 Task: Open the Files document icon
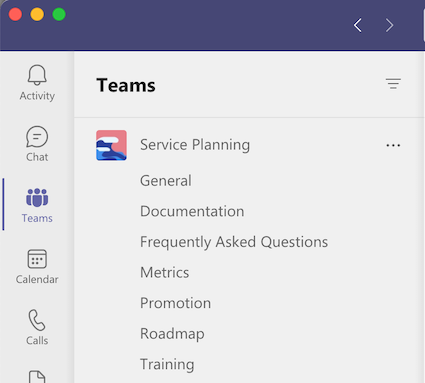pos(37,376)
